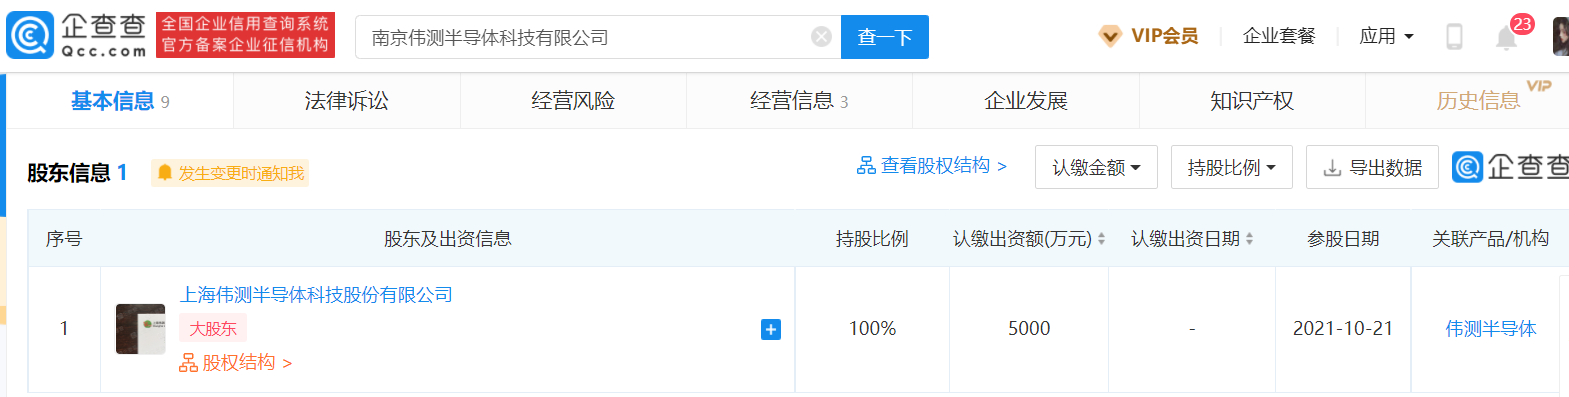This screenshot has height=397, width=1569.
Task: Click the 查一下 search button
Action: [885, 37]
